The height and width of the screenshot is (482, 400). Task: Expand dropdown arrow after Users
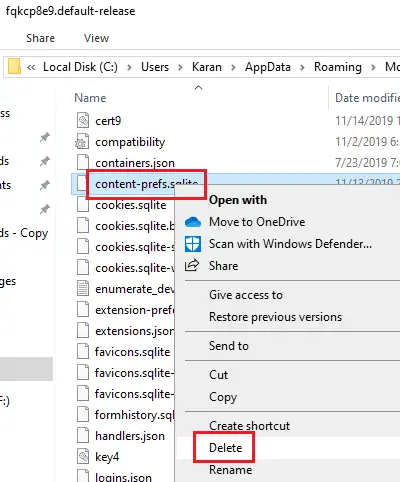pos(180,67)
